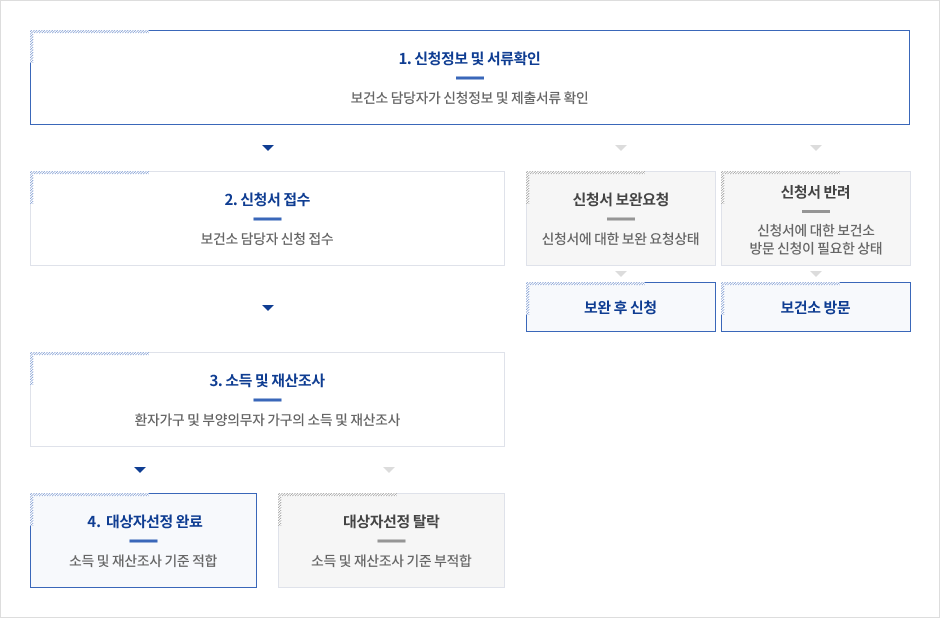940x618 pixels.
Task: Open the 2. 신청서 접수 step
Action: [x=267, y=218]
